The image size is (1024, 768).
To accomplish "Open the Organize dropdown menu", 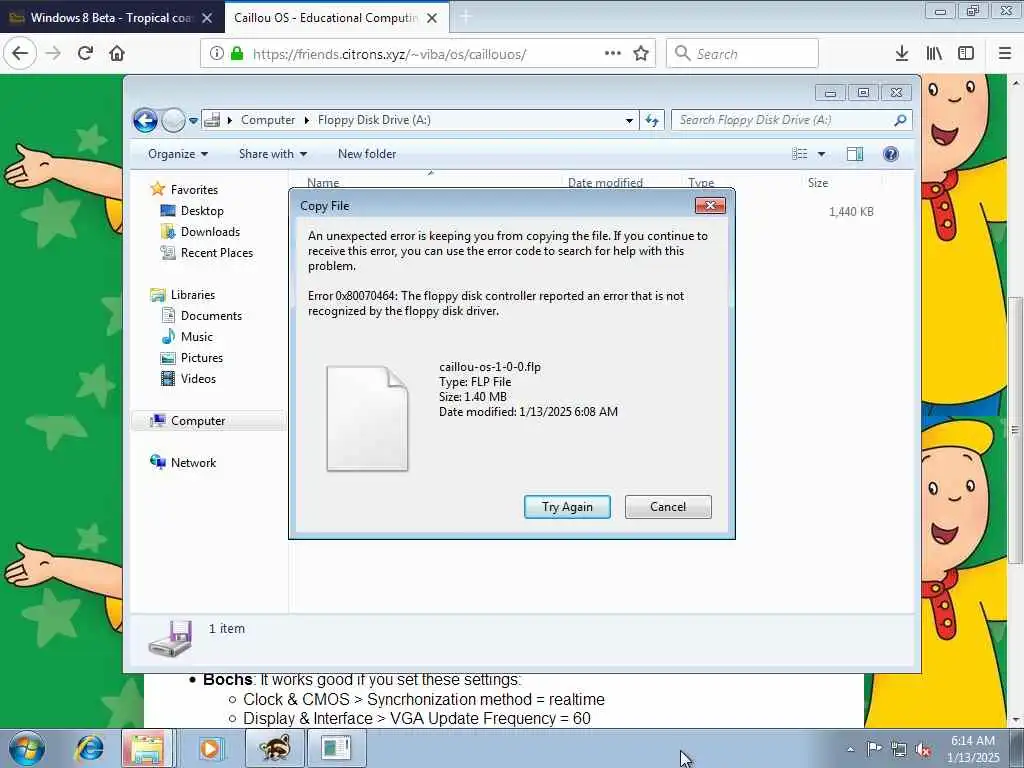I will (x=178, y=154).
